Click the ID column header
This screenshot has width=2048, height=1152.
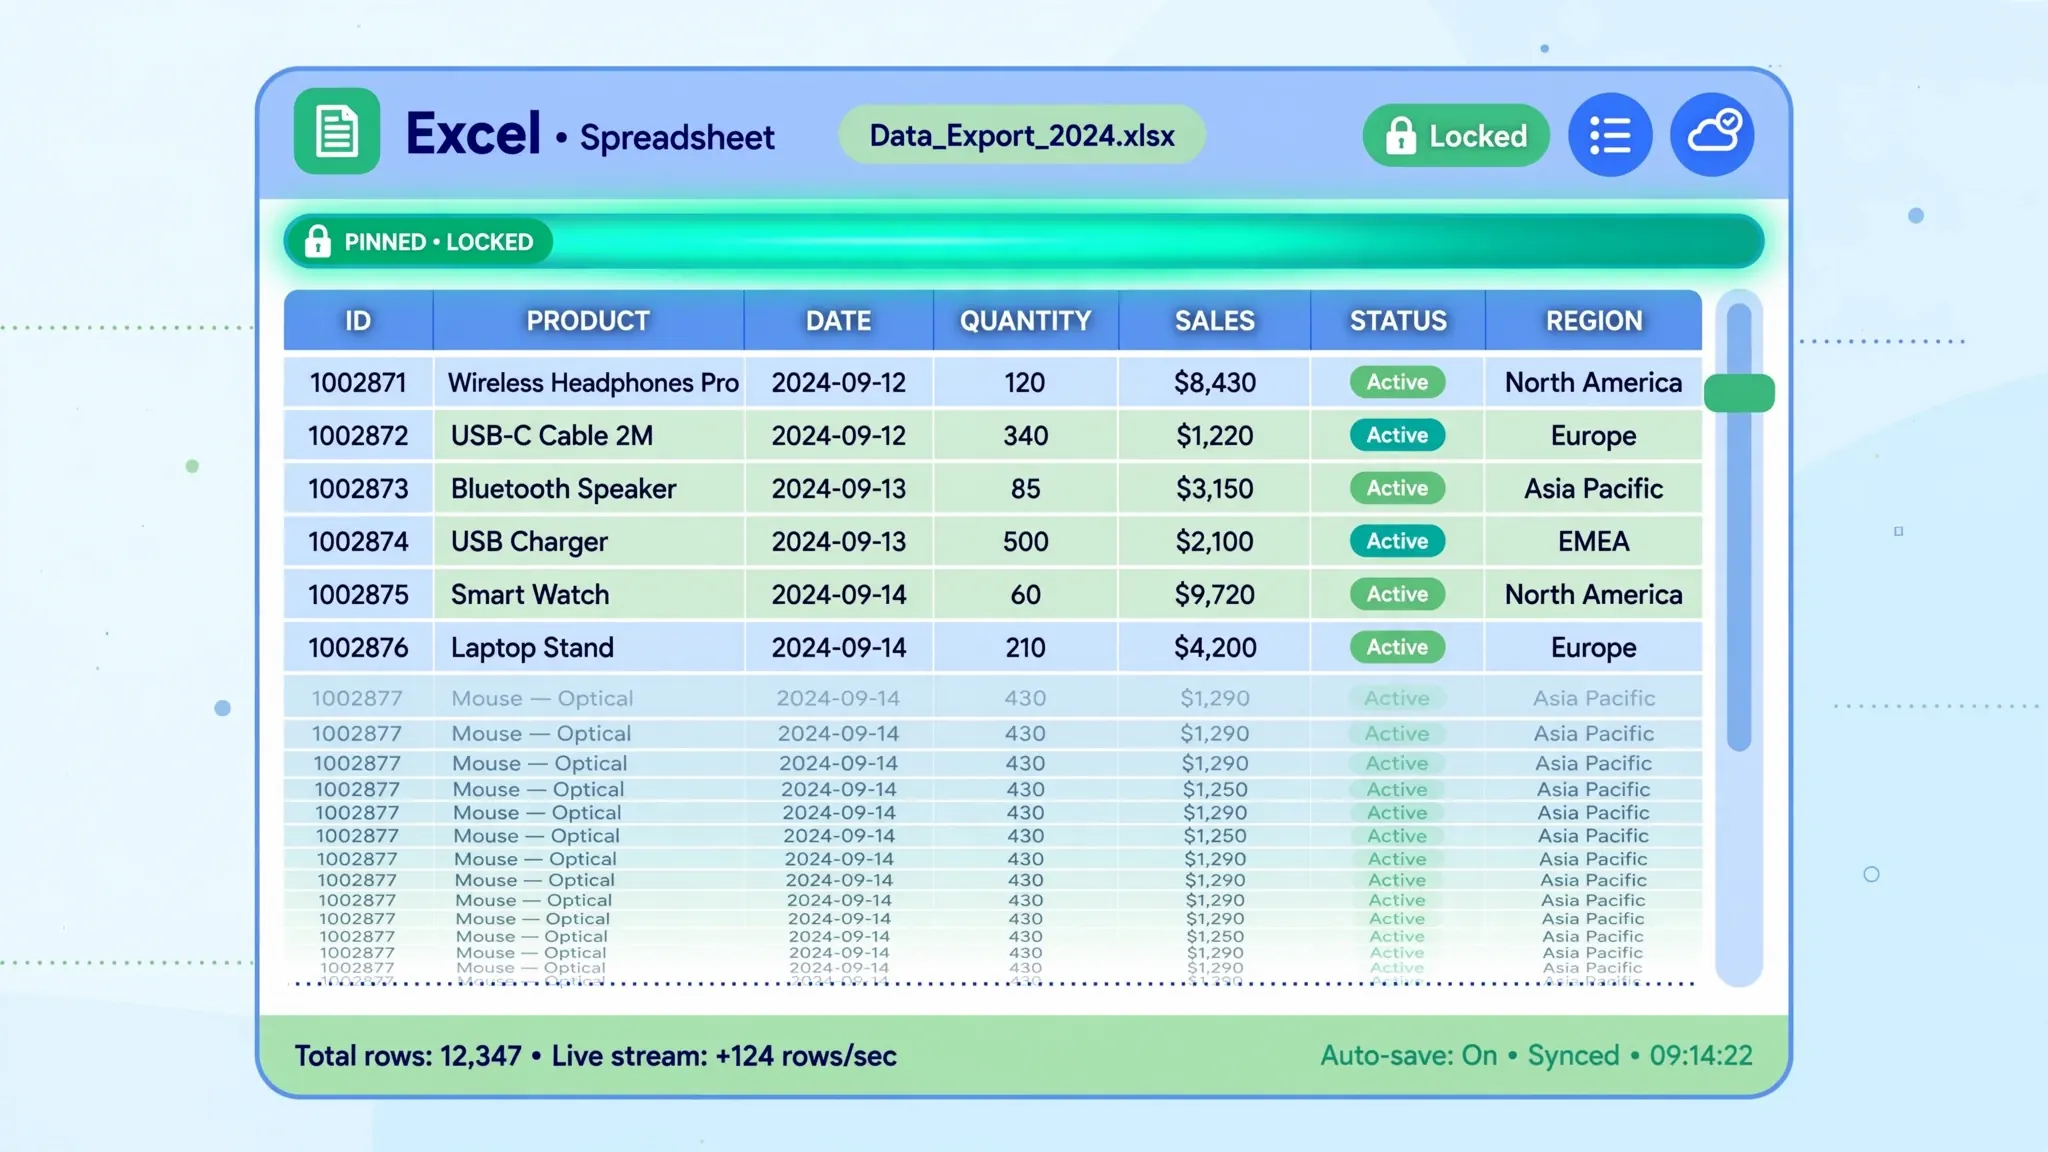click(x=358, y=320)
